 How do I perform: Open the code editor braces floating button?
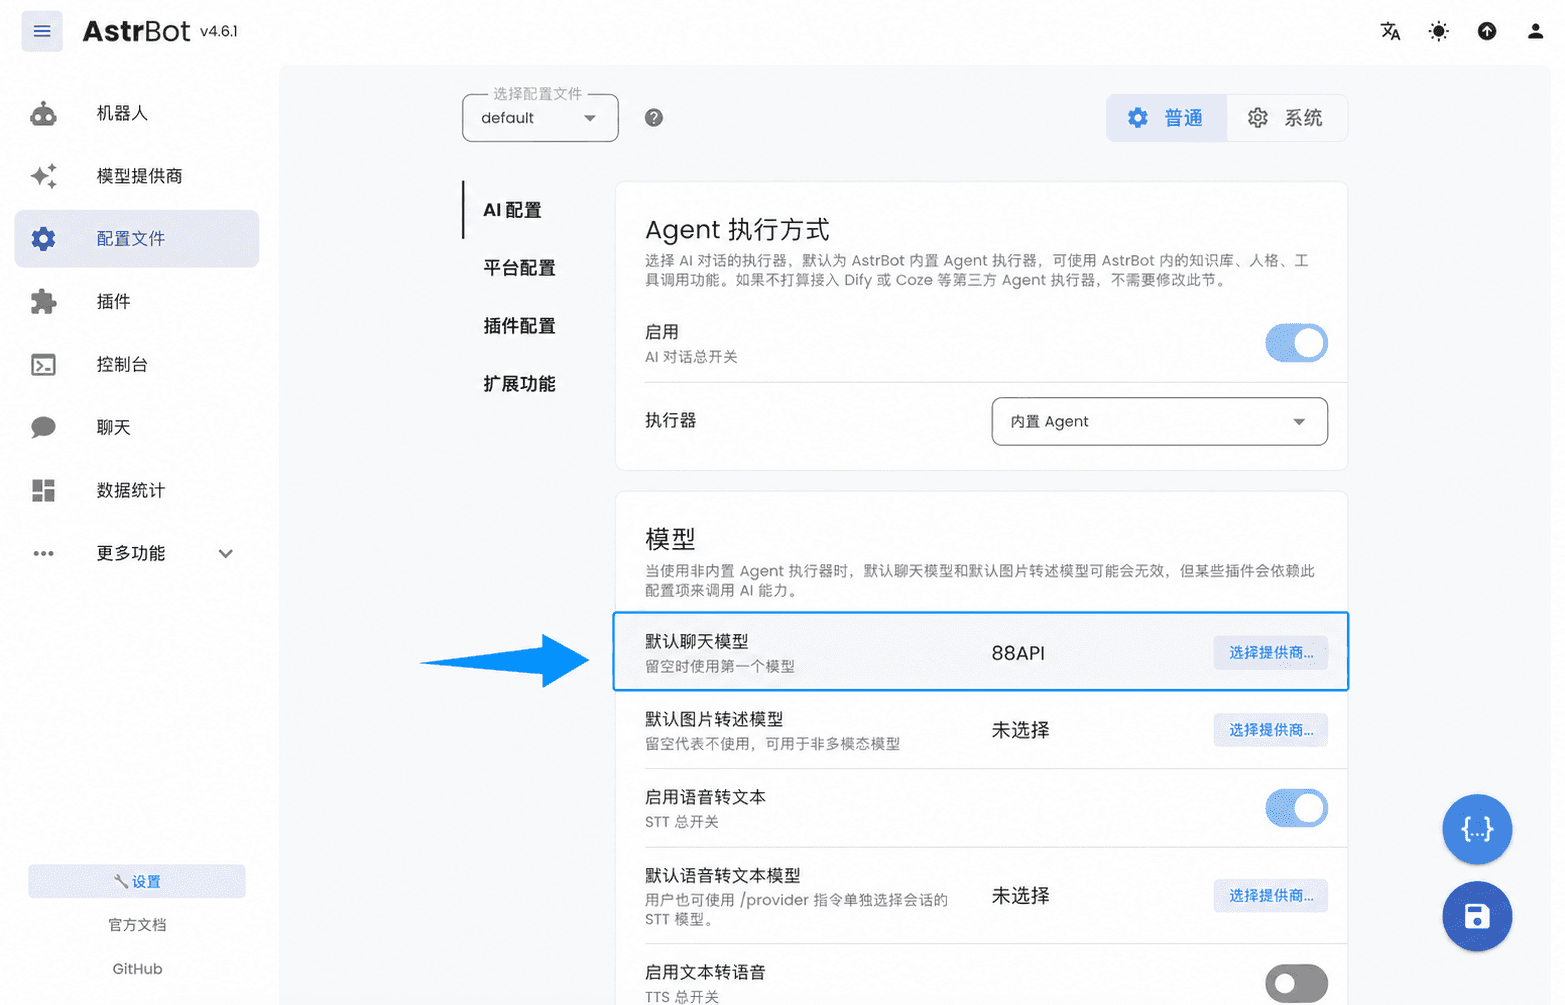[x=1477, y=829]
